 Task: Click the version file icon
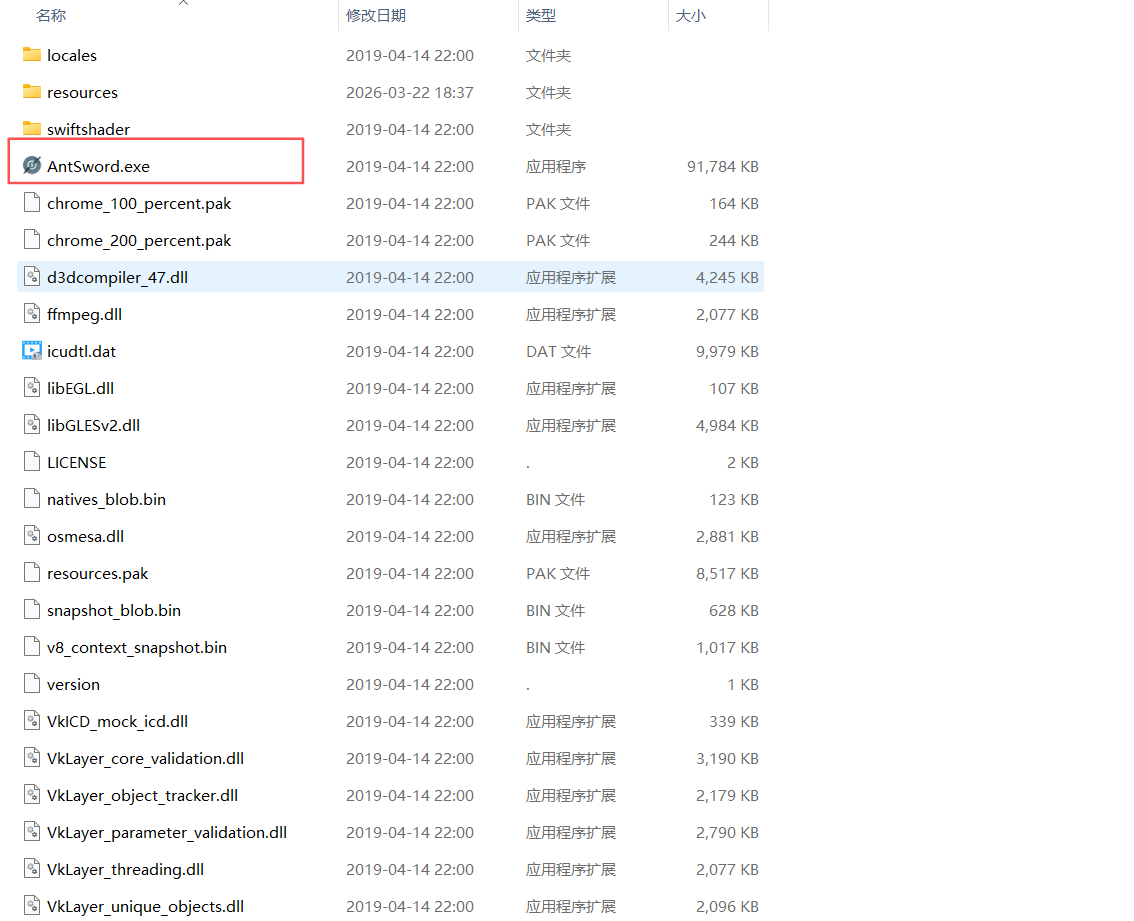click(32, 684)
